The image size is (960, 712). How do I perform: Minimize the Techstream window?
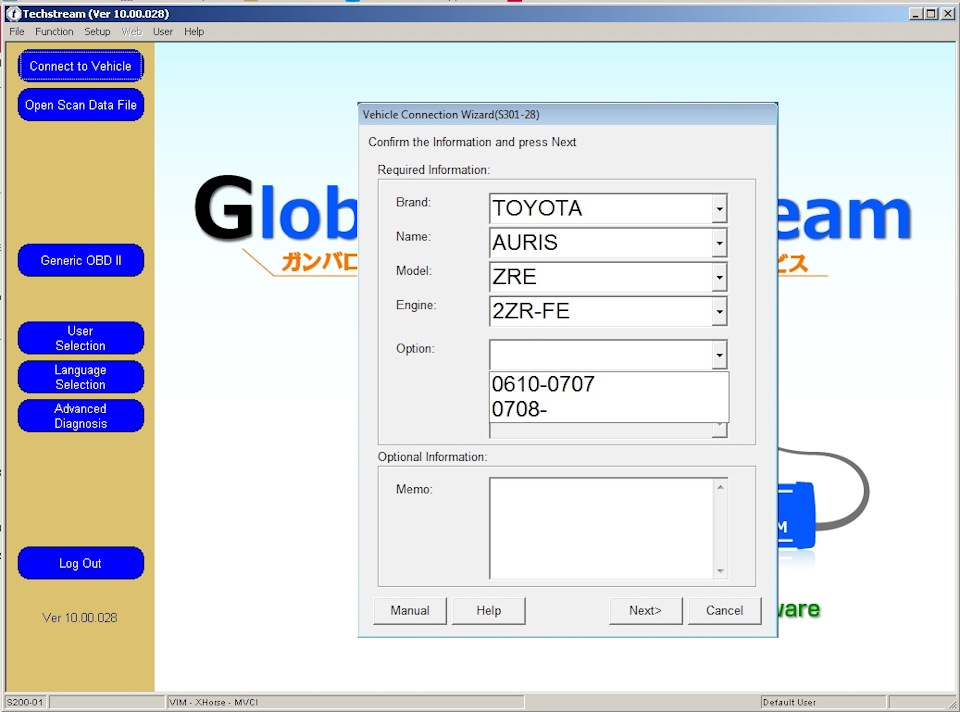click(x=916, y=13)
